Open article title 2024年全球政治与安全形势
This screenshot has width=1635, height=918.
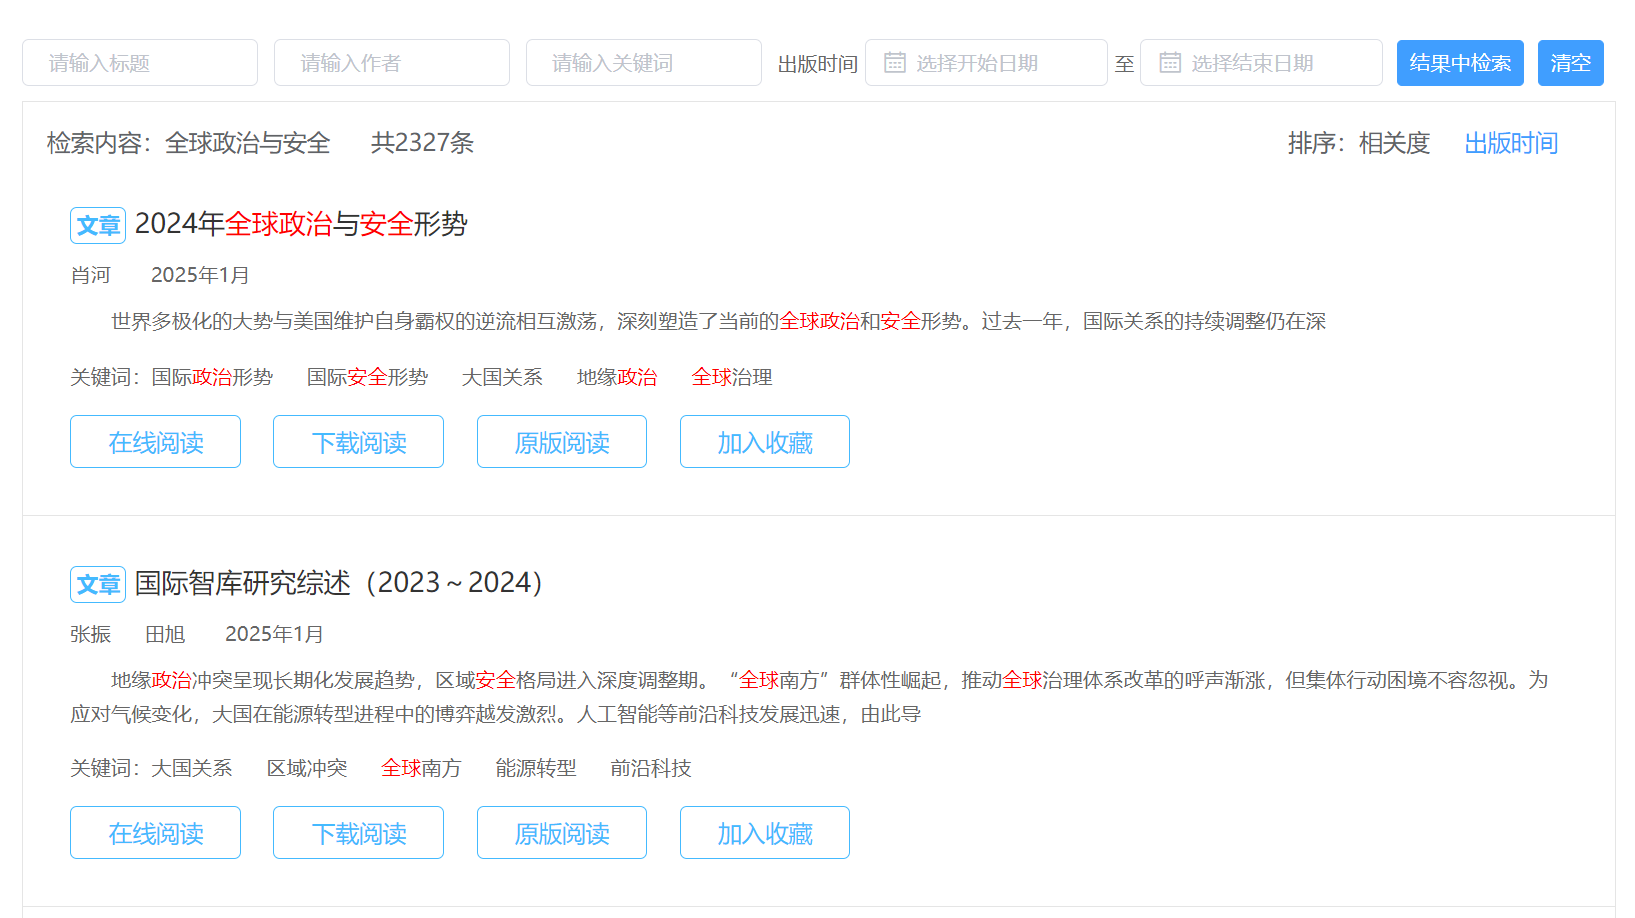[301, 224]
